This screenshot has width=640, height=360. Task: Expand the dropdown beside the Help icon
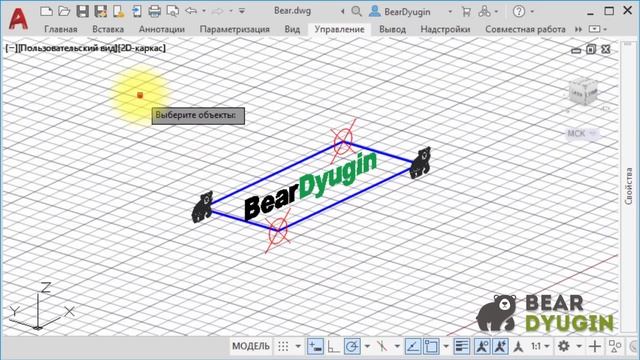click(532, 12)
